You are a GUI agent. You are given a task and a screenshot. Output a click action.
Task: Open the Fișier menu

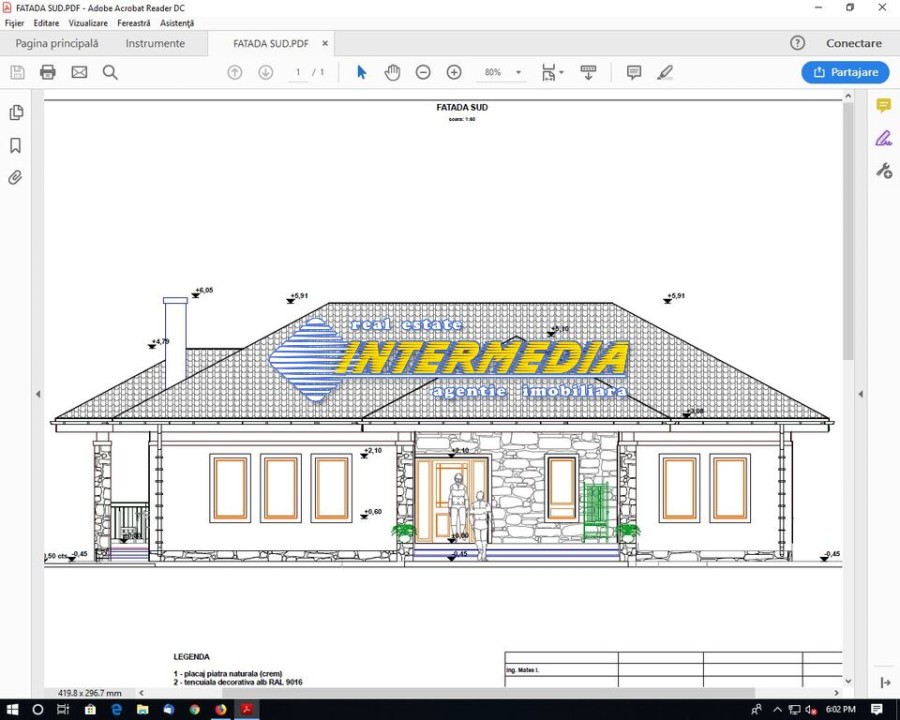click(x=14, y=23)
